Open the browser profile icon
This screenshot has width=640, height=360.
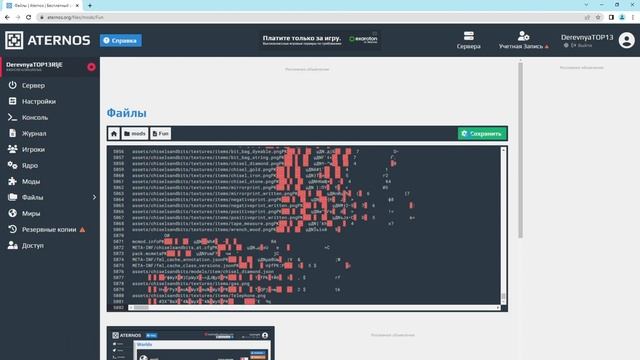pyautogui.click(x=622, y=17)
